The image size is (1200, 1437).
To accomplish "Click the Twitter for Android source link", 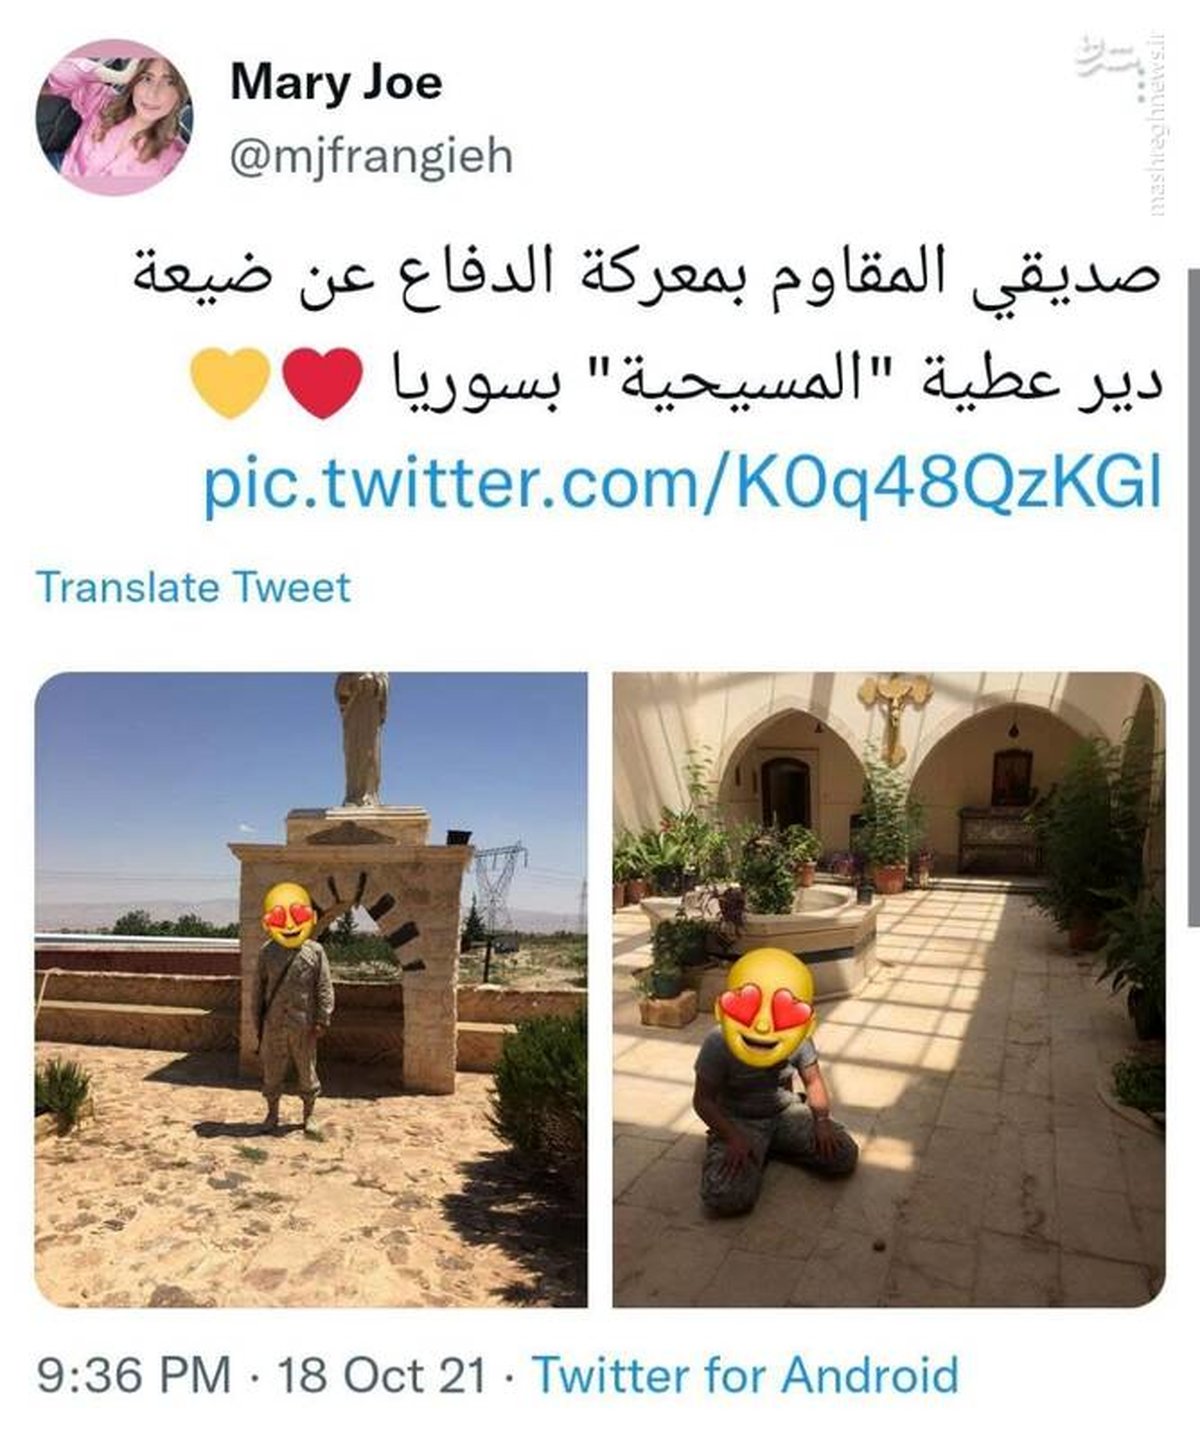I will (746, 1375).
